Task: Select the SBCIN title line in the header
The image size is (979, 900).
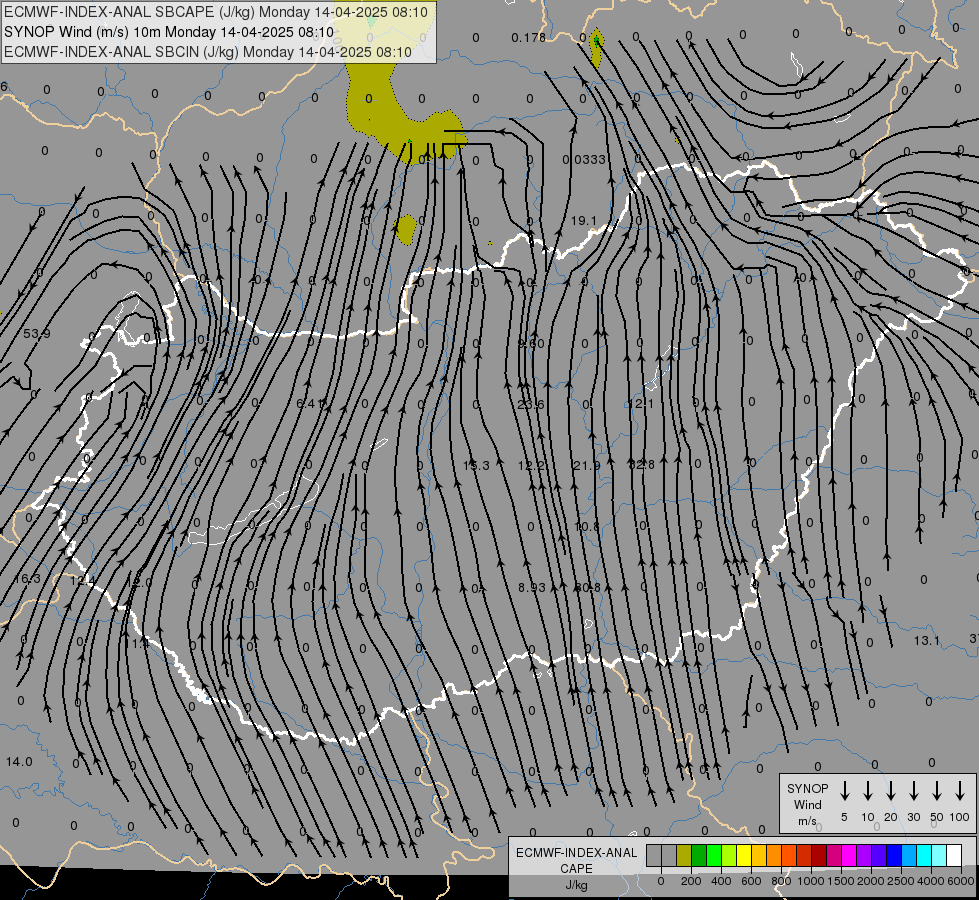Action: pos(208,52)
